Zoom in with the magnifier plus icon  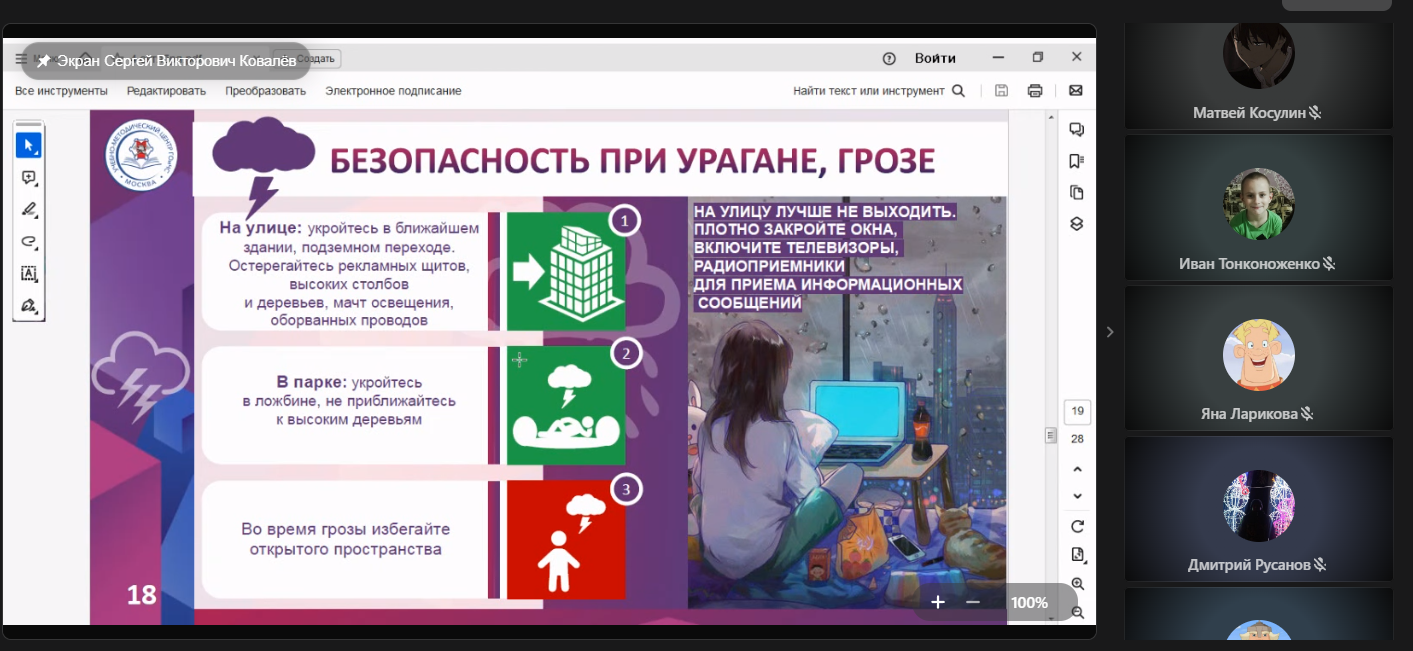[1077, 584]
